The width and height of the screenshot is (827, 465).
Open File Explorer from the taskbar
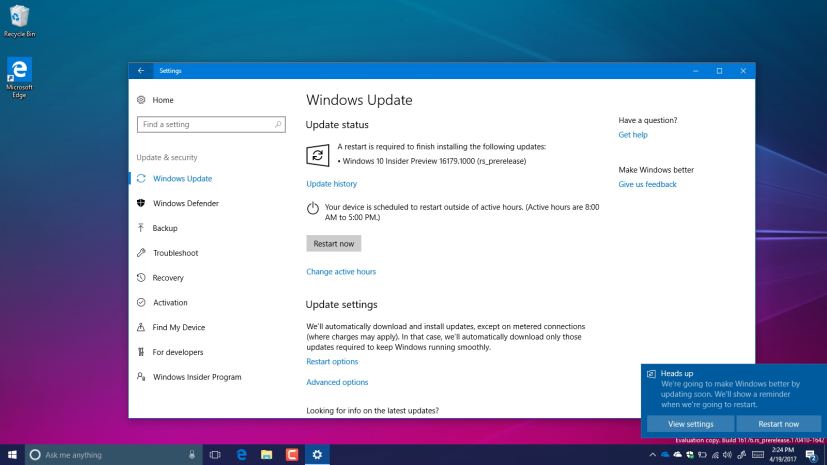(266, 454)
